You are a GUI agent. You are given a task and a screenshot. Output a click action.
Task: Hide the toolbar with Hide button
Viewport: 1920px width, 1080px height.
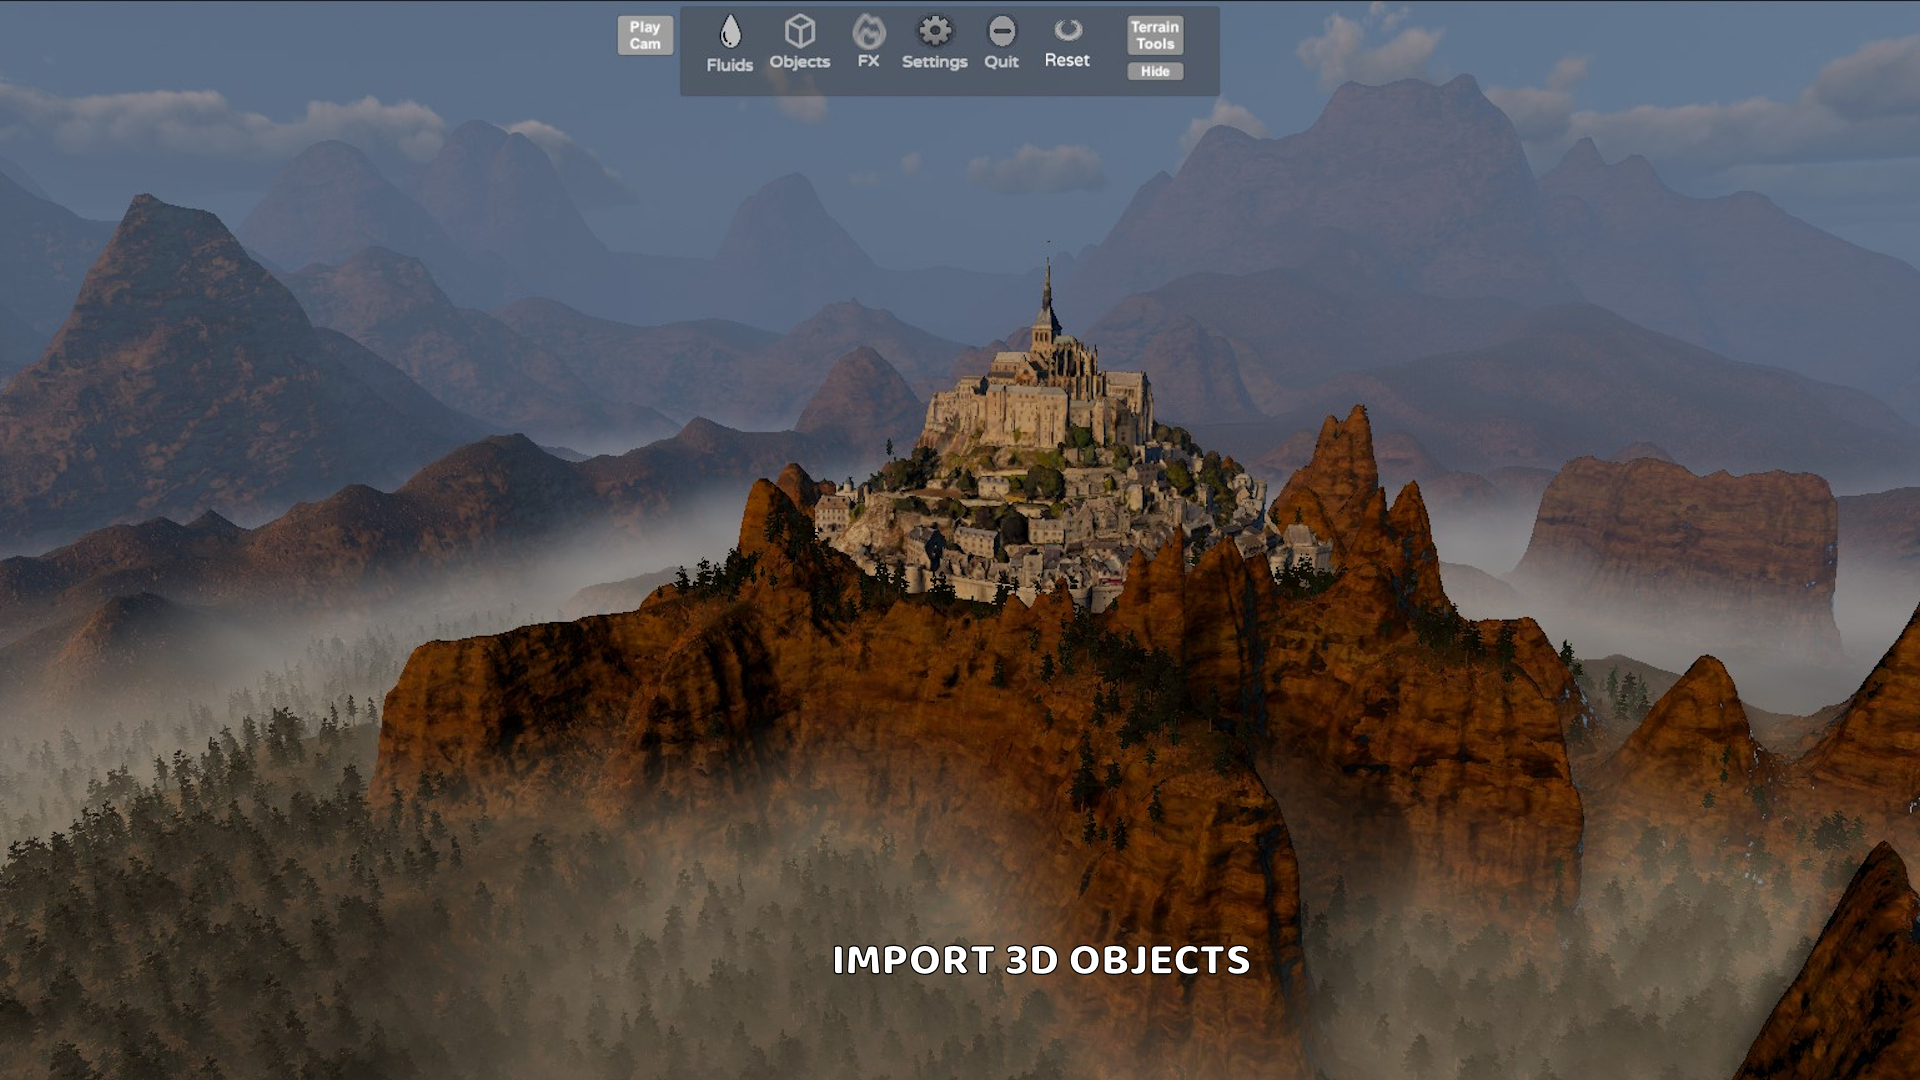[x=1155, y=71]
